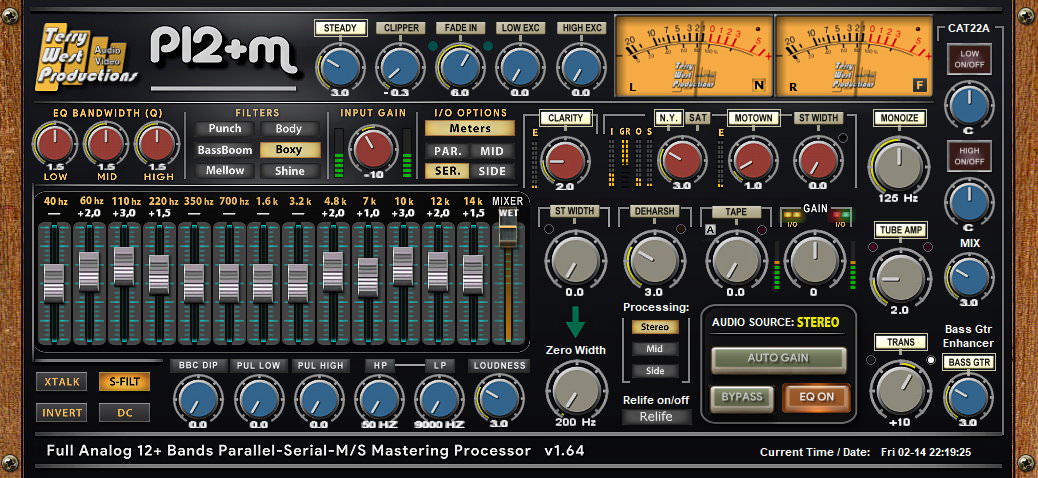
Task: Click the 1.6 k band fader
Action: click(263, 283)
